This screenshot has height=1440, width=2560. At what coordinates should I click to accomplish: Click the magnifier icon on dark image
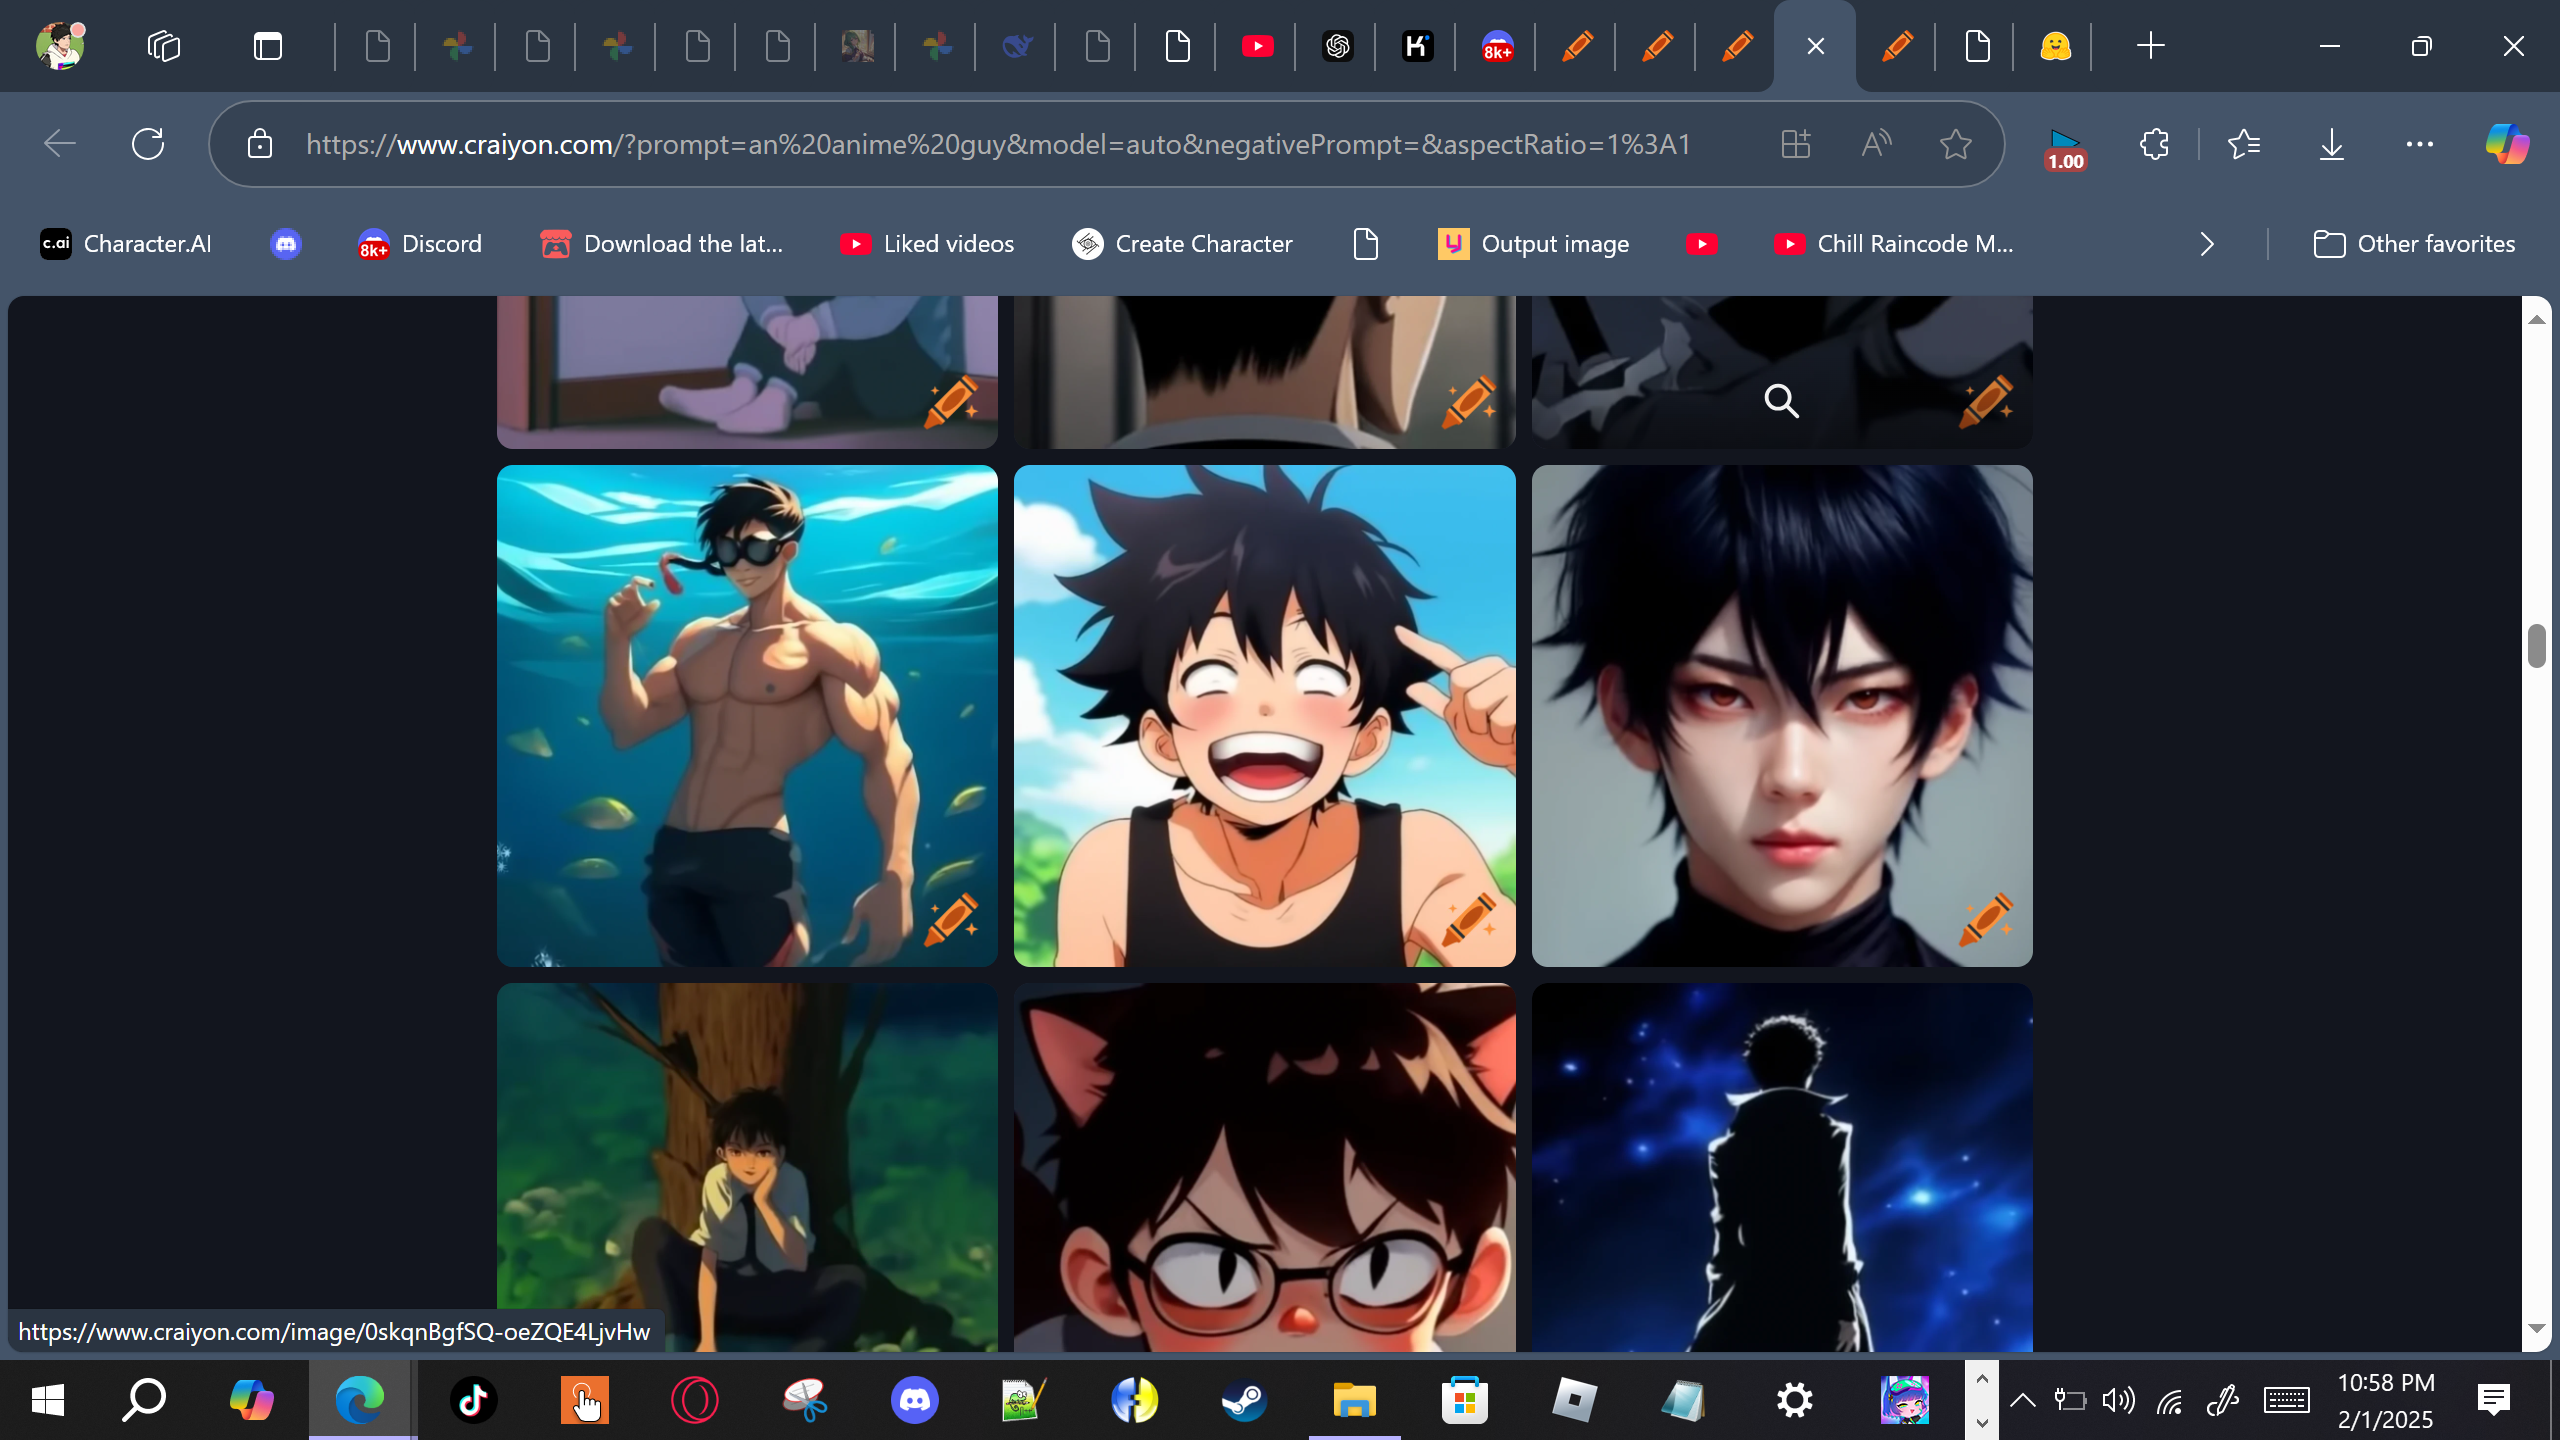pos(1781,401)
